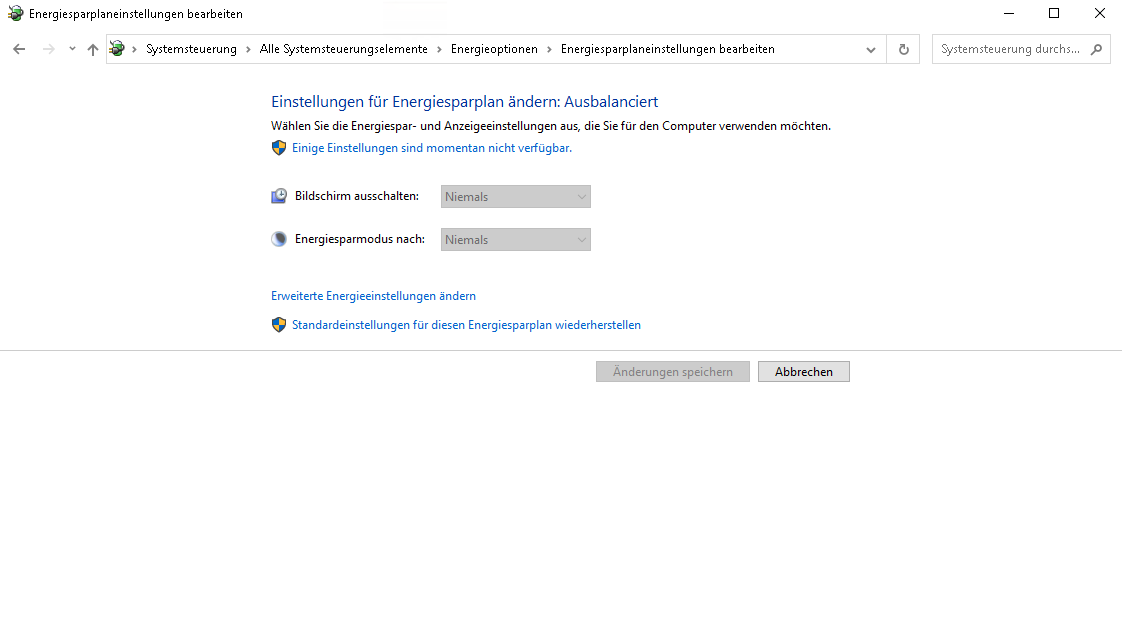
Task: Click the up-one-level arrow
Action: [93, 49]
